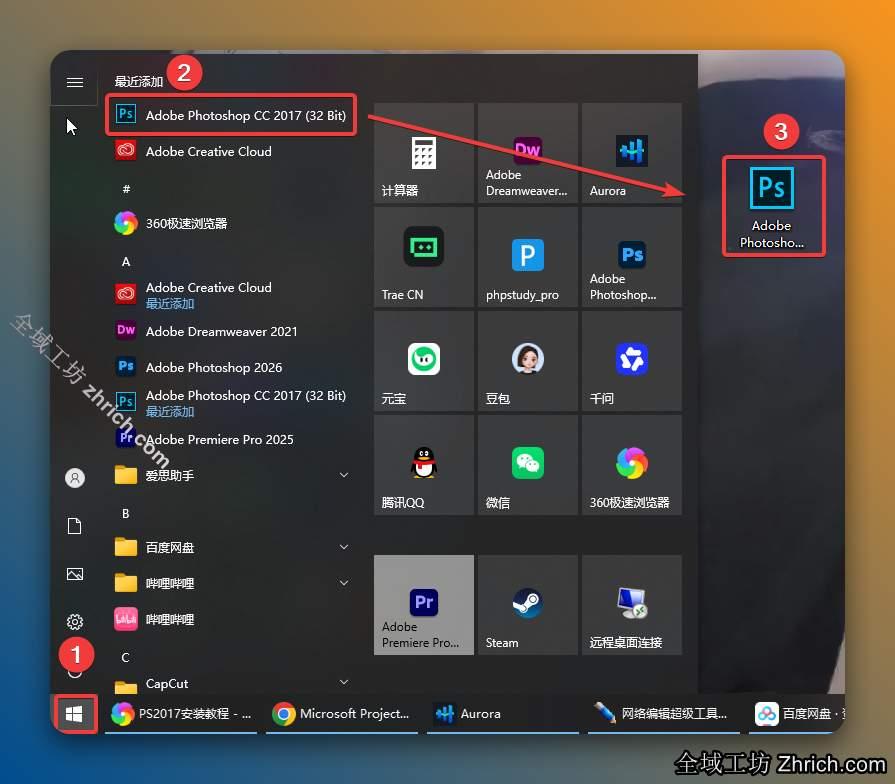Open the 微信 WeChat tile
Viewport: 895px width, 784px height.
tap(527, 465)
